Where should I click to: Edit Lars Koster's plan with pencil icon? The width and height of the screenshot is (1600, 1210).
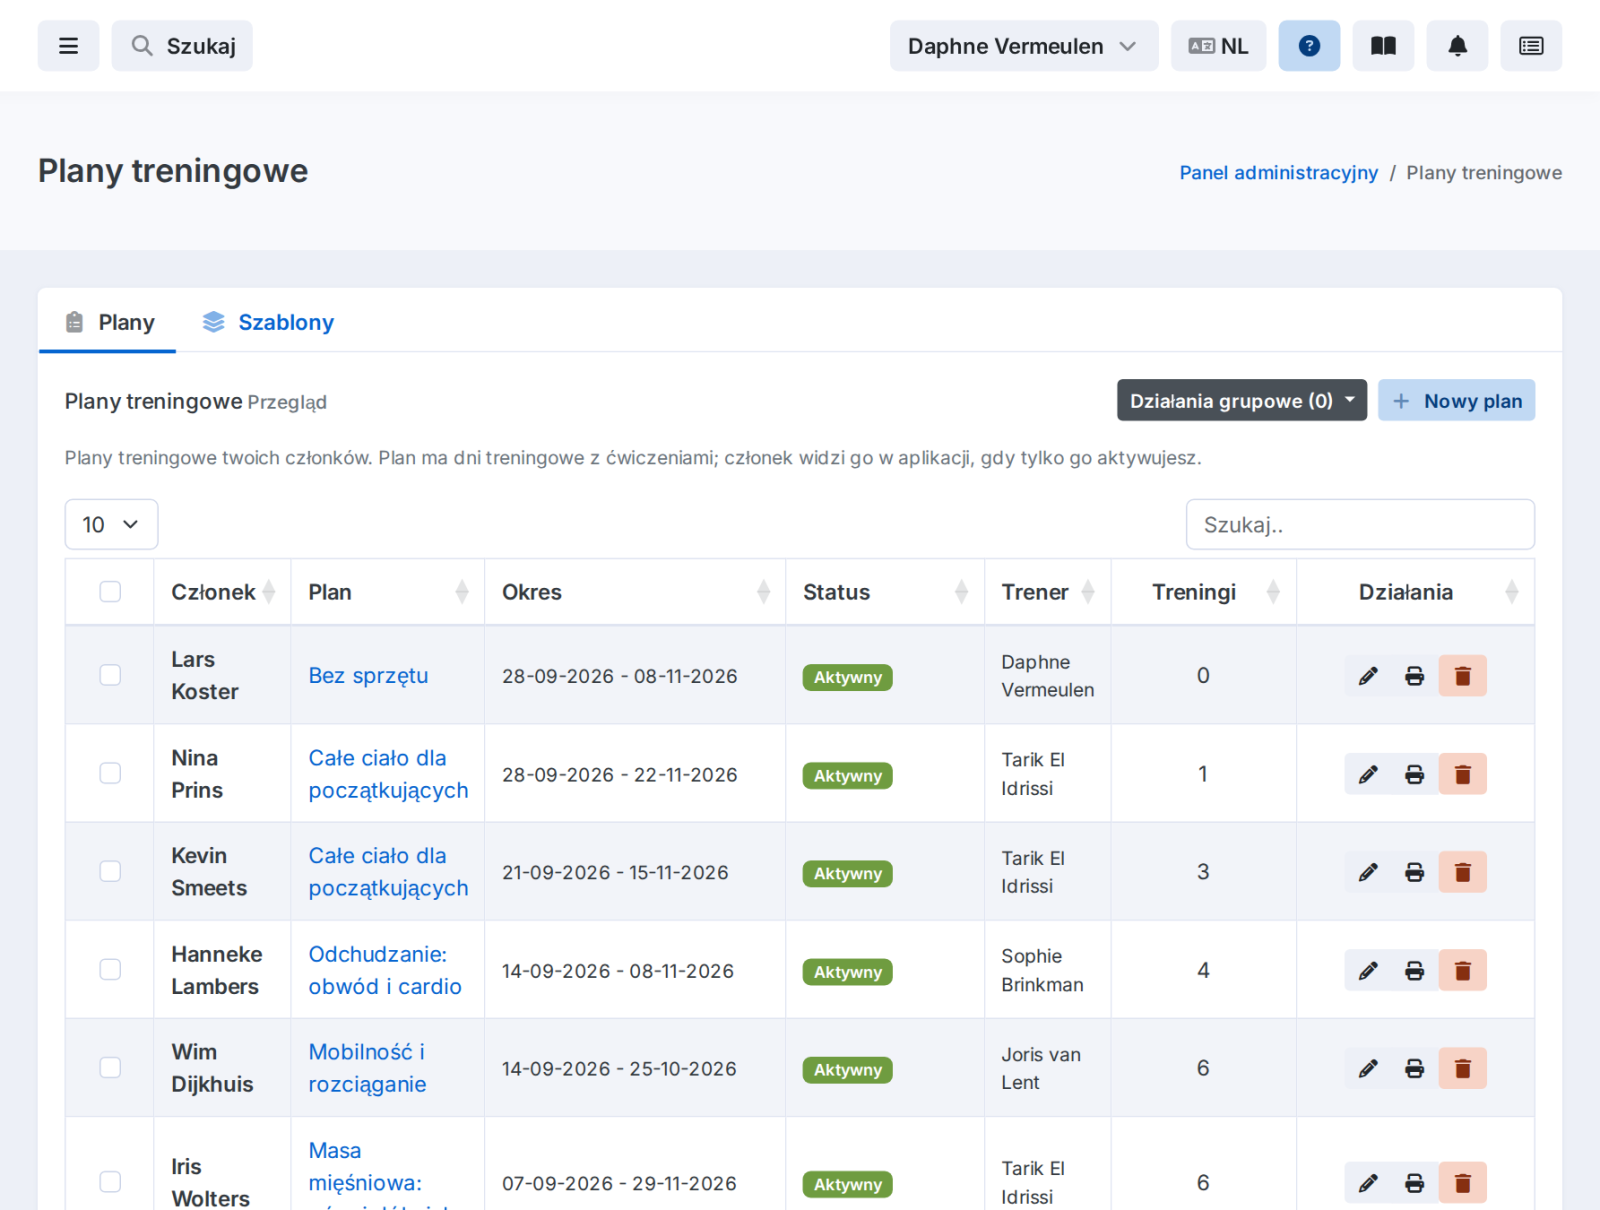click(x=1368, y=676)
